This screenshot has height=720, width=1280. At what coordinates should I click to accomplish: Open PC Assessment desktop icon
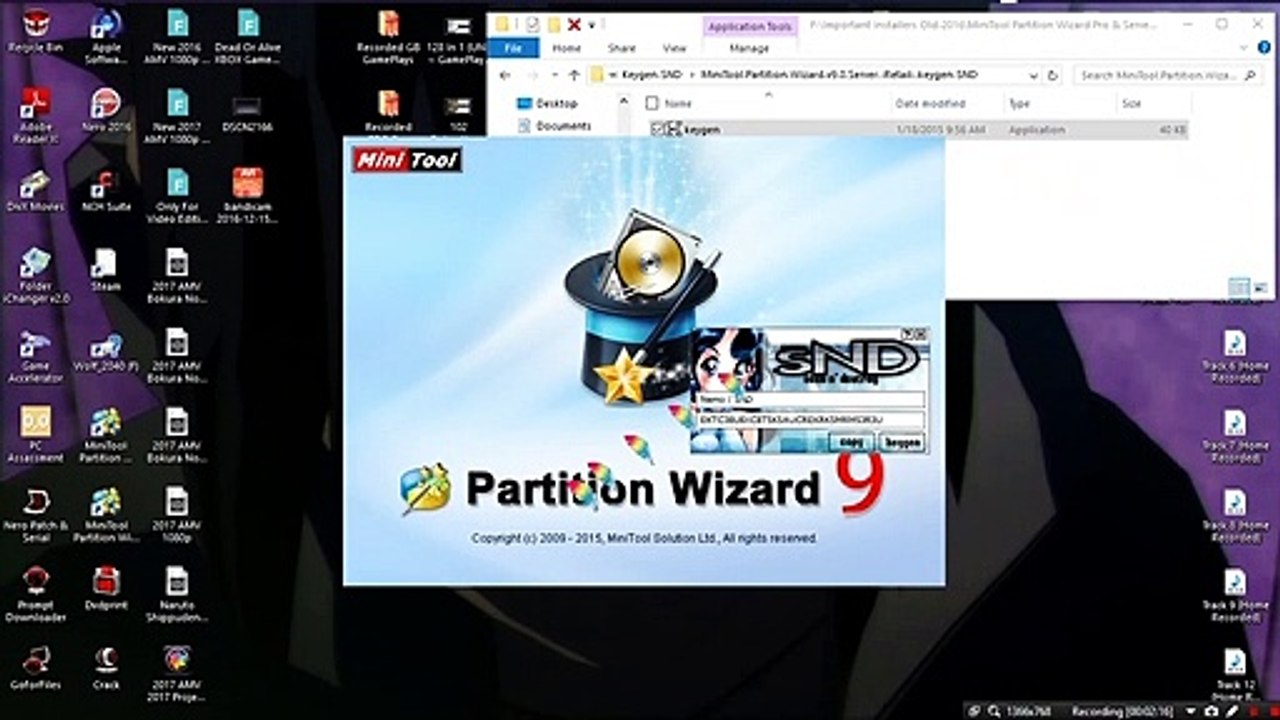tap(35, 435)
